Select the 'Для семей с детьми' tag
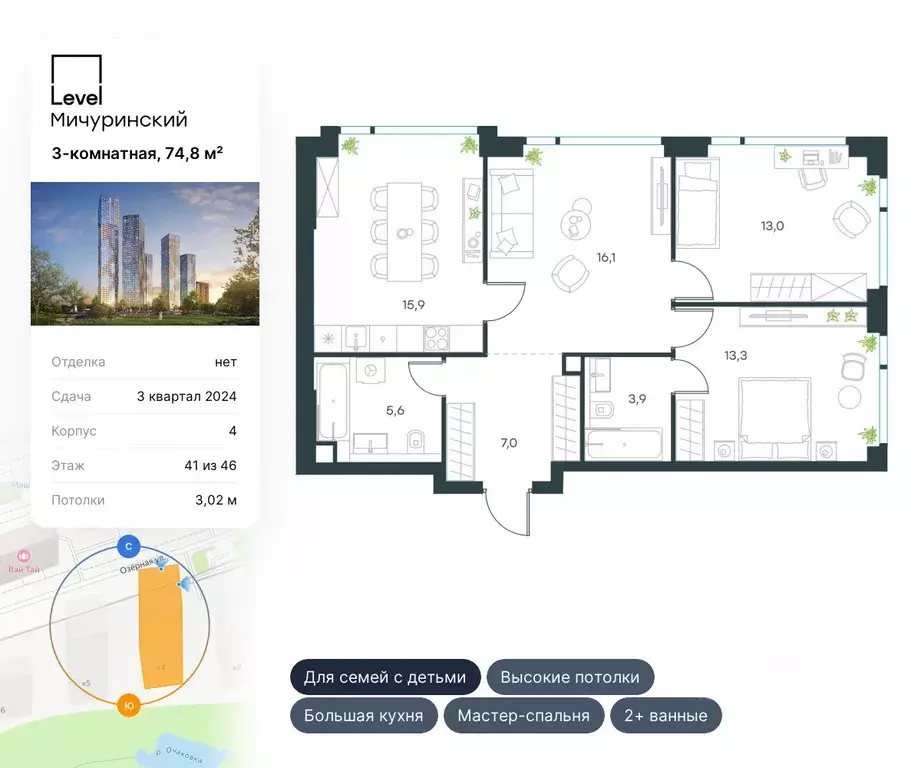Screen dimensions: 921x768 [385, 677]
